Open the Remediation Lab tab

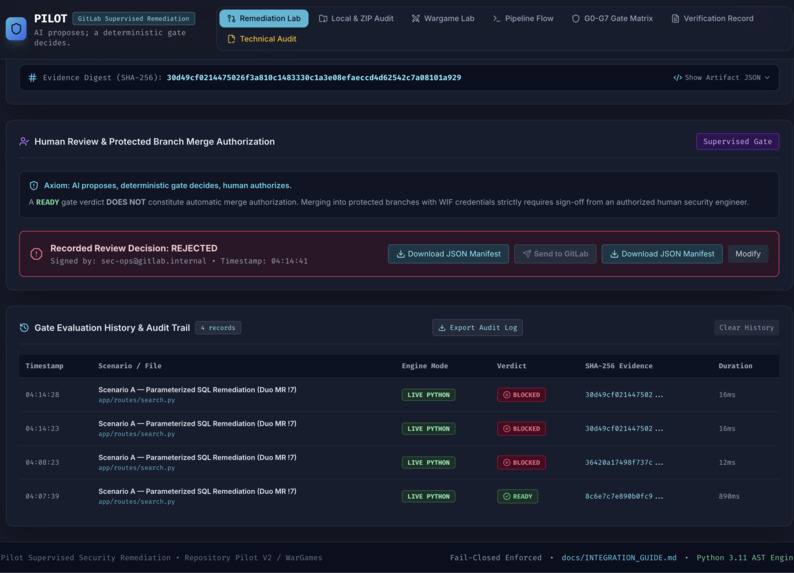[x=264, y=18]
